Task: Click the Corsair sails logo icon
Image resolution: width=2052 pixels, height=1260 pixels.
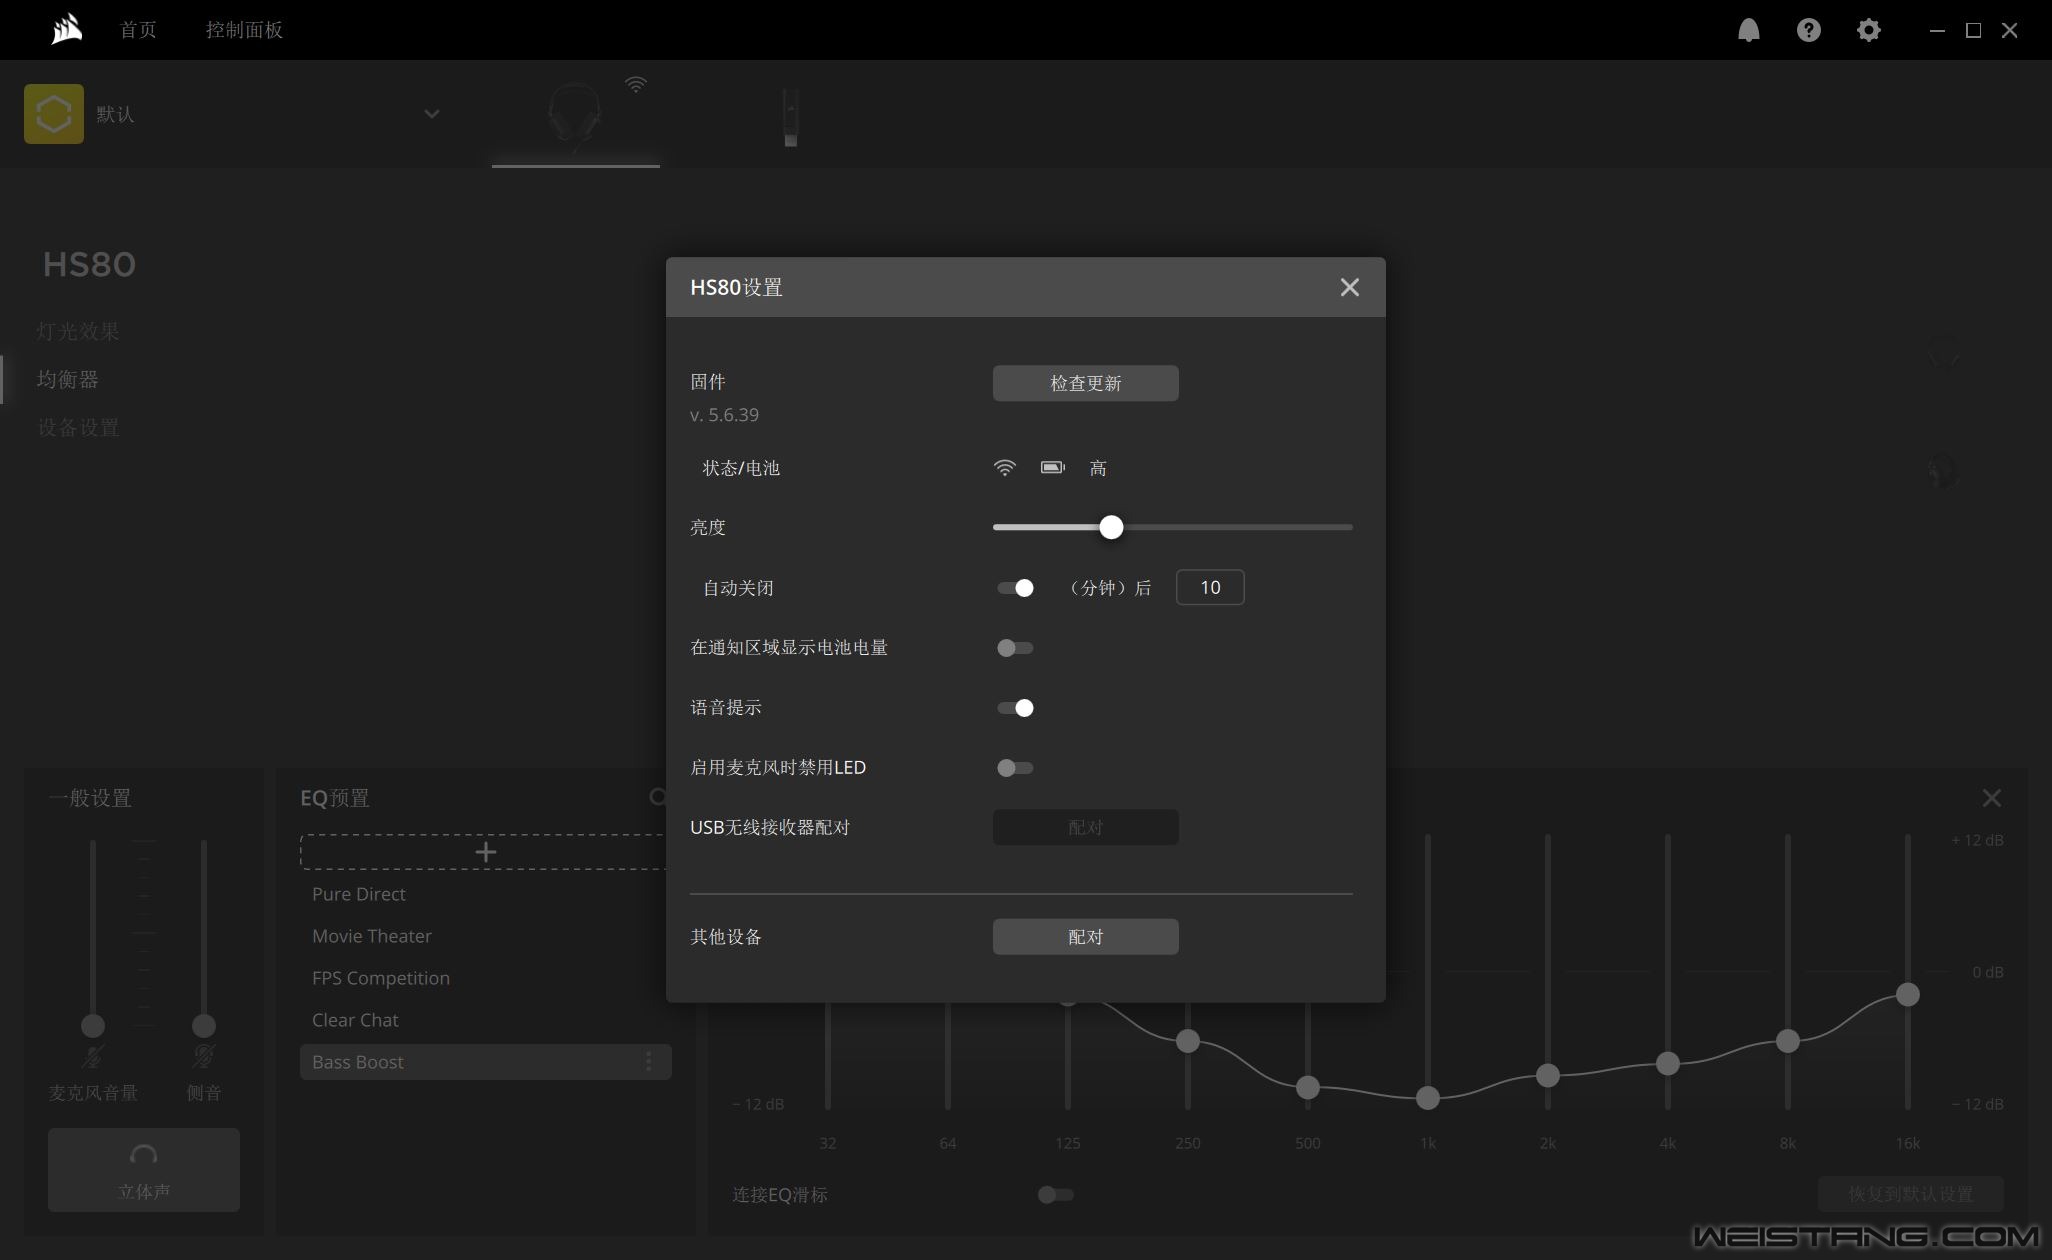Action: [67, 30]
